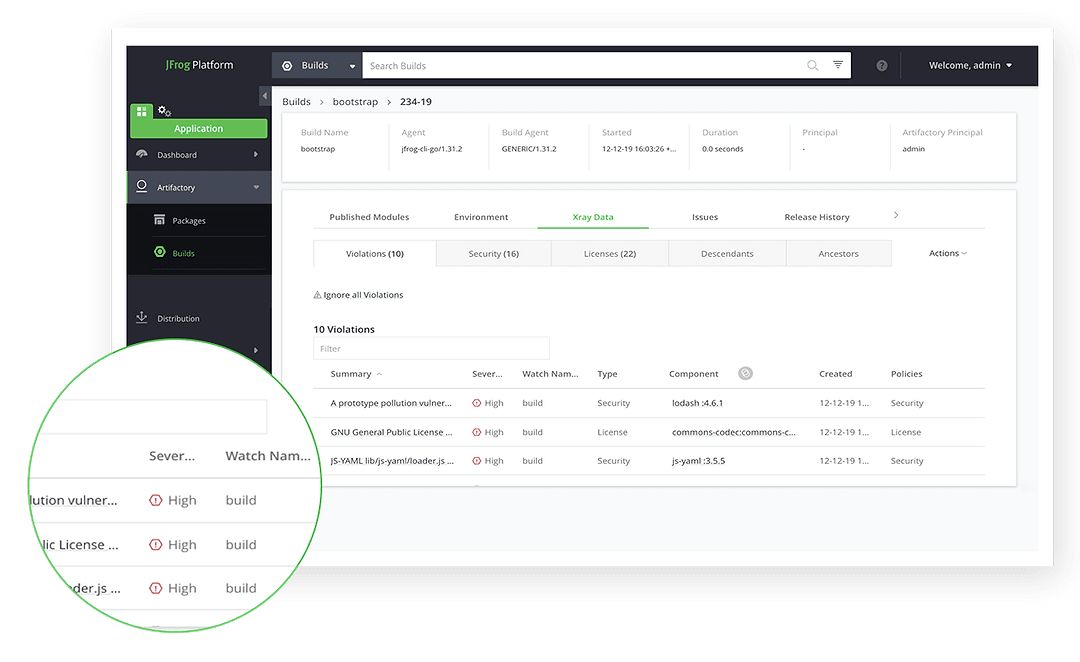Go to bootstrap in the breadcrumb

coord(354,102)
